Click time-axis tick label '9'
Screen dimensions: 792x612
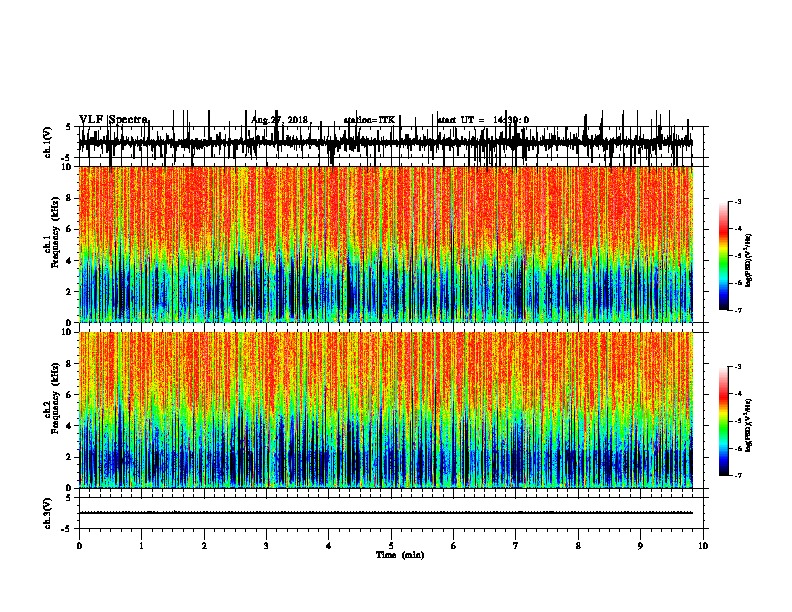(x=640, y=546)
